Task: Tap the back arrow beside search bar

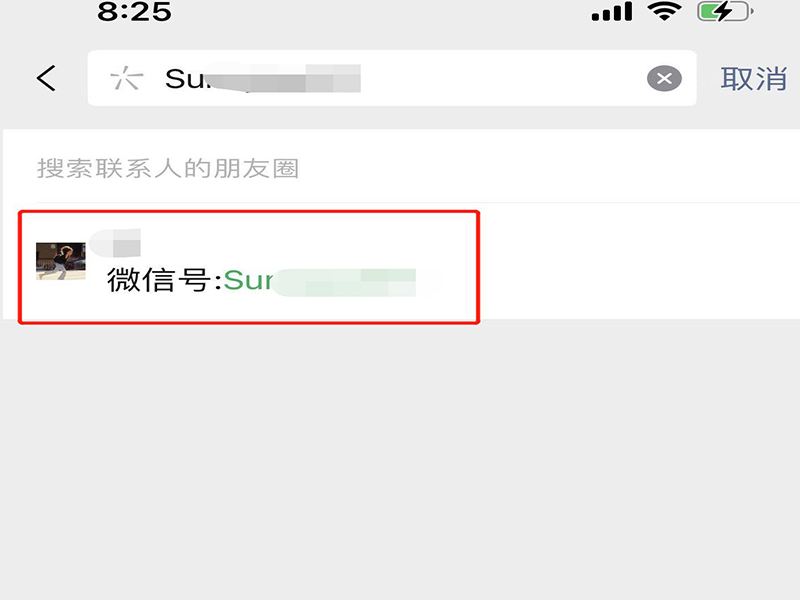Action: (46, 79)
